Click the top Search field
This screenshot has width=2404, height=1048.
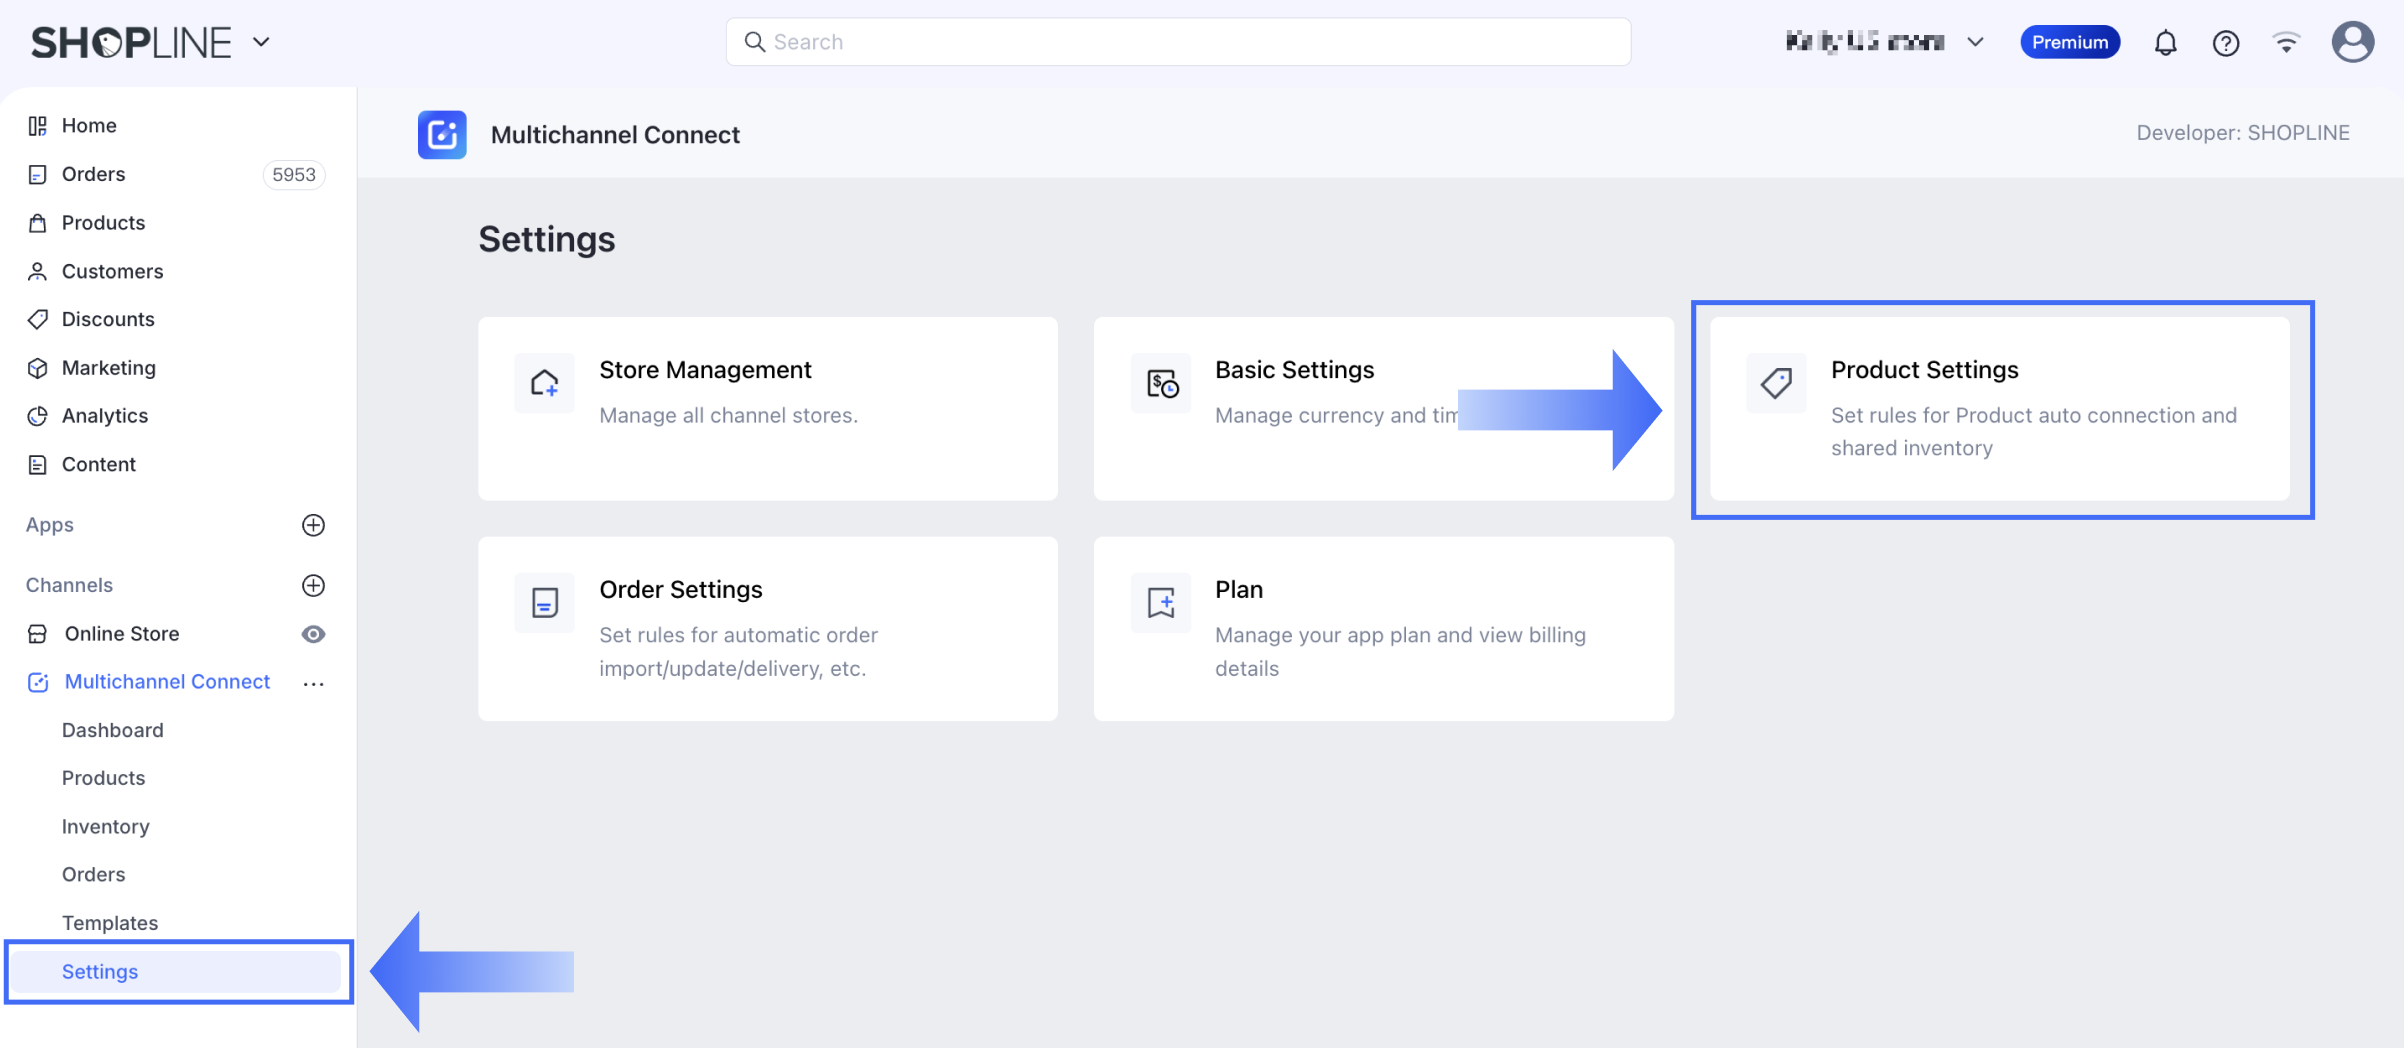[x=1178, y=42]
